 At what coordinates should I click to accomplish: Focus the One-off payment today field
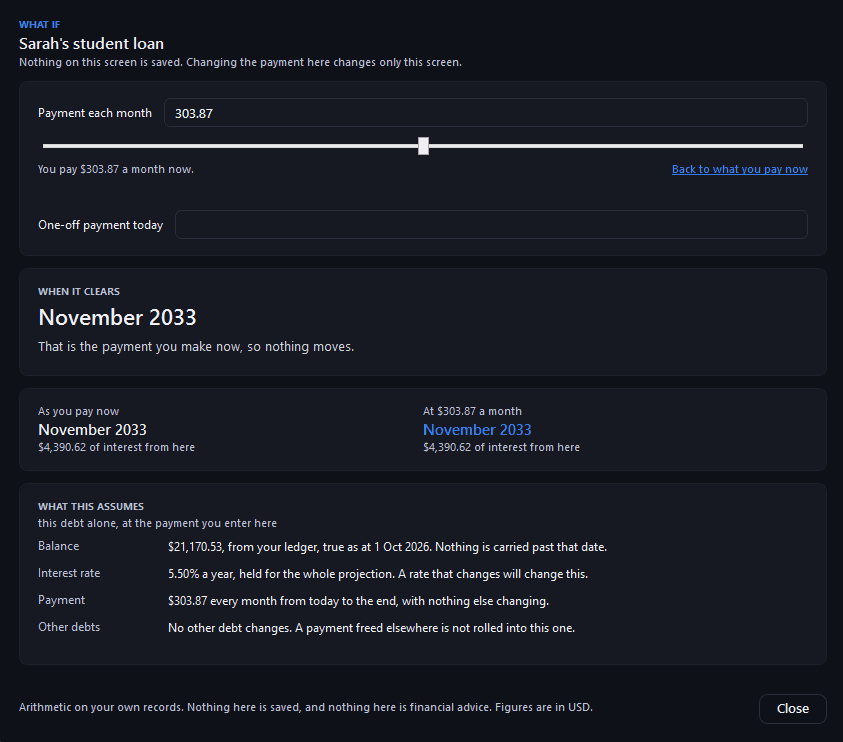(x=491, y=224)
